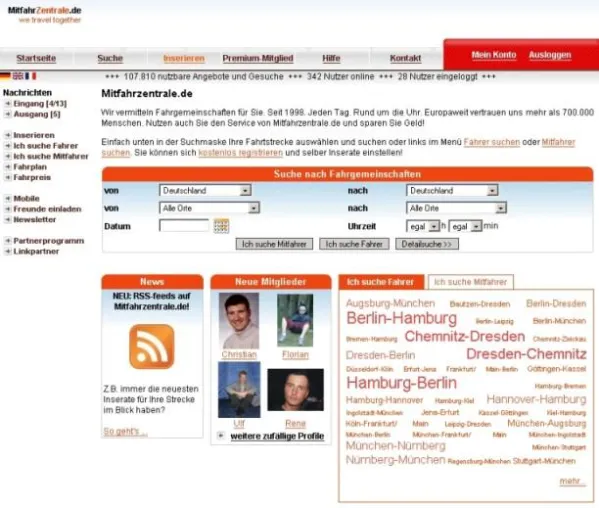The width and height of the screenshot is (599, 508).
Task: Go to Inserieren in the top navigation
Action: 184,58
